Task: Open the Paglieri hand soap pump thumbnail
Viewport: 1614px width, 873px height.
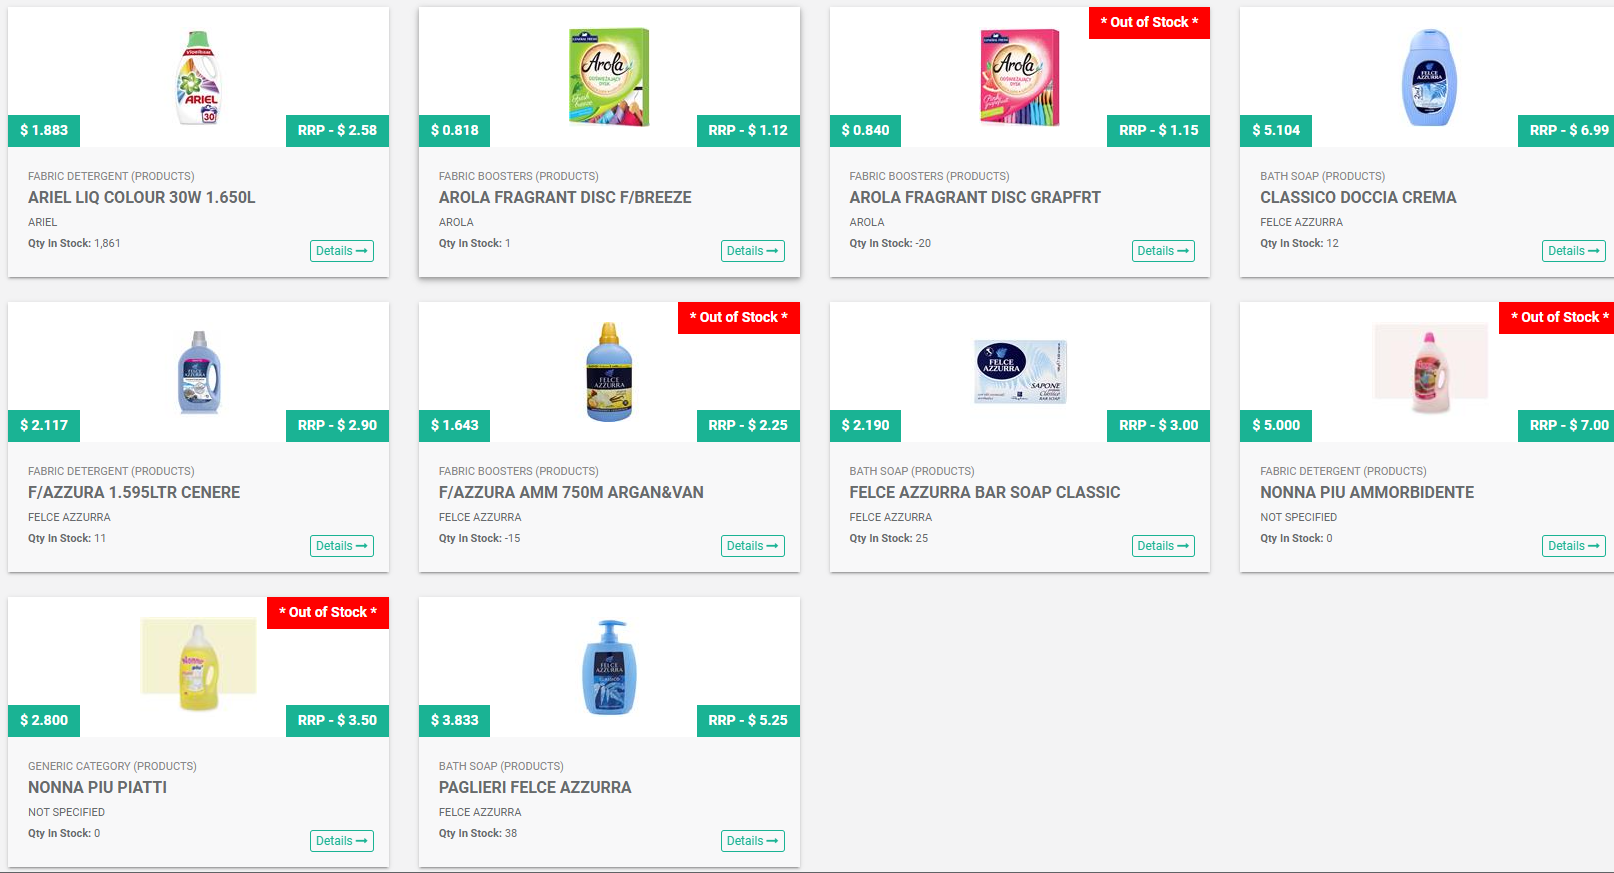Action: pyautogui.click(x=608, y=667)
